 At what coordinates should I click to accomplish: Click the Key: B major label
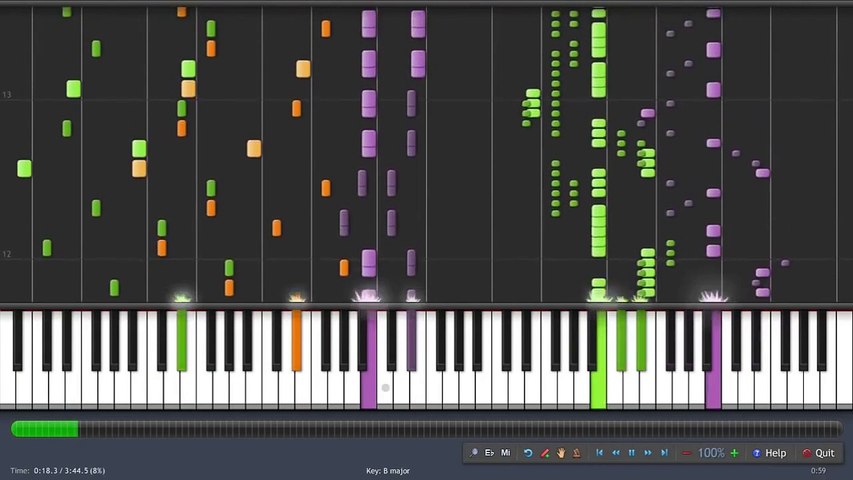(388, 471)
